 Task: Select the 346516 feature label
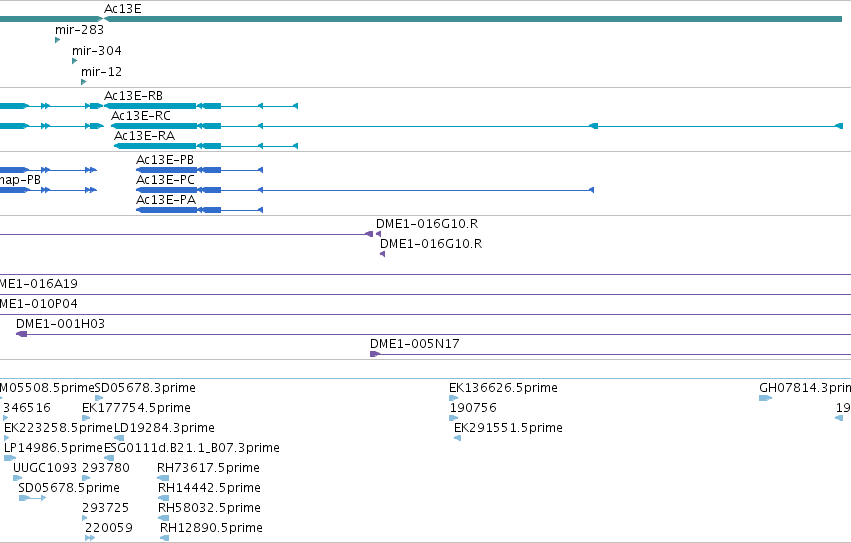coord(27,408)
